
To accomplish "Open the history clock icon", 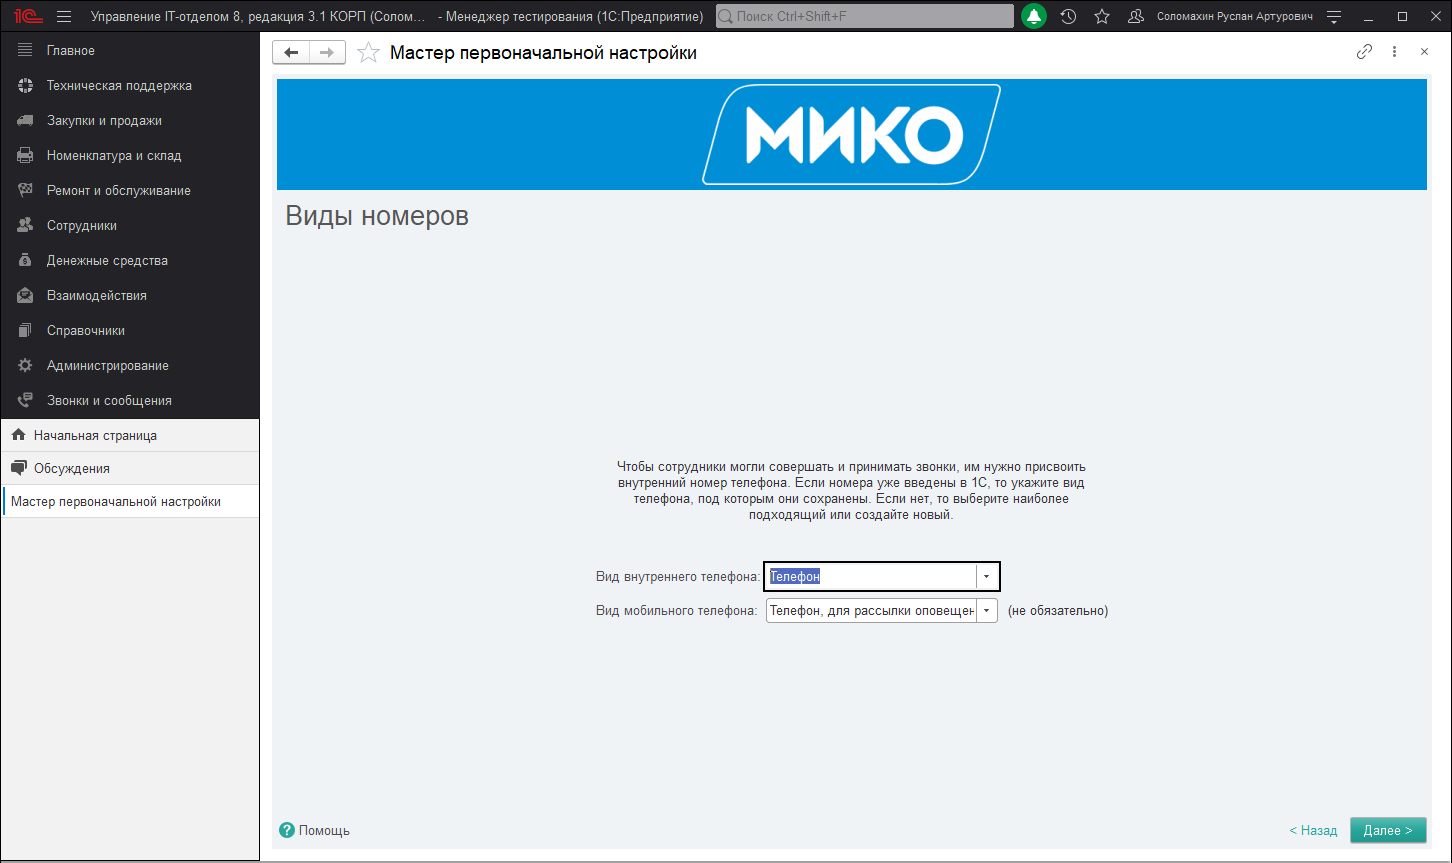I will pos(1068,17).
